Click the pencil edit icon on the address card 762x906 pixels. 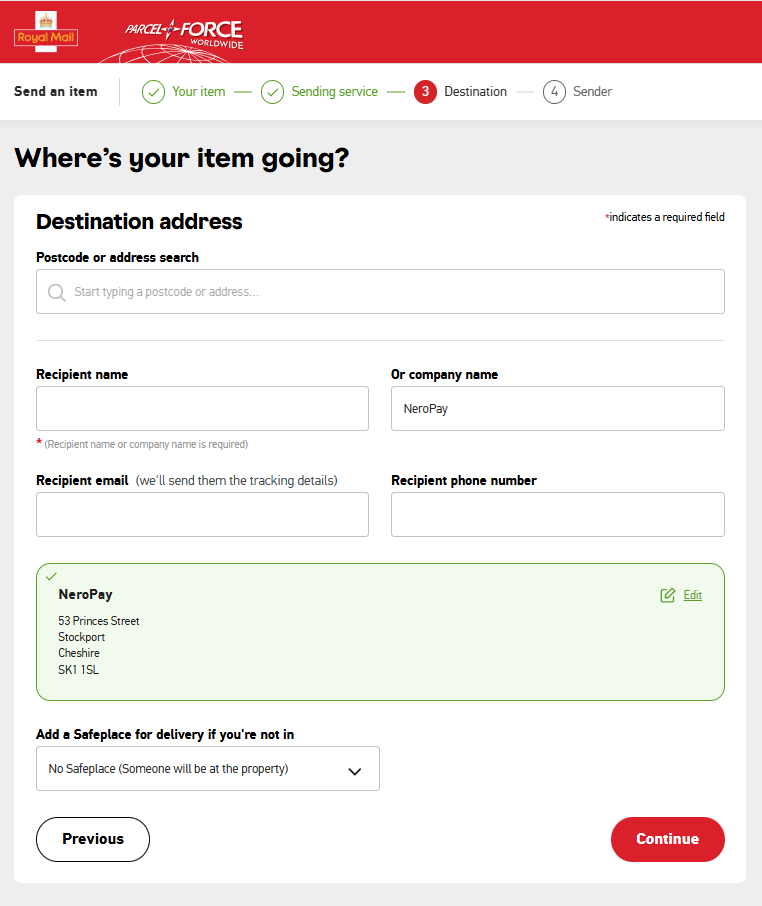click(x=667, y=595)
